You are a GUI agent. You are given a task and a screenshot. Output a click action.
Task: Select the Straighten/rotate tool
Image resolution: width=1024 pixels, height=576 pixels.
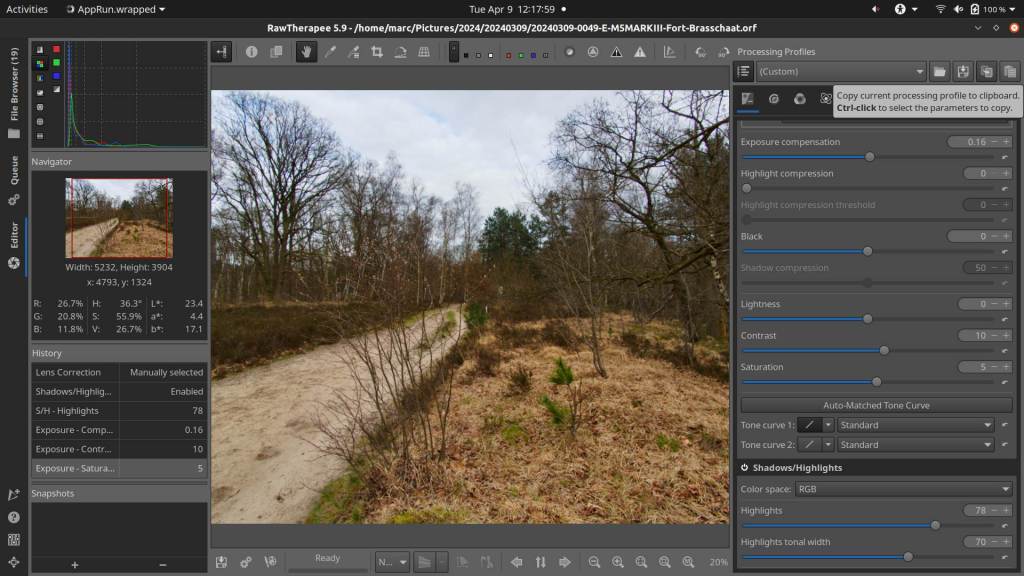[400, 52]
